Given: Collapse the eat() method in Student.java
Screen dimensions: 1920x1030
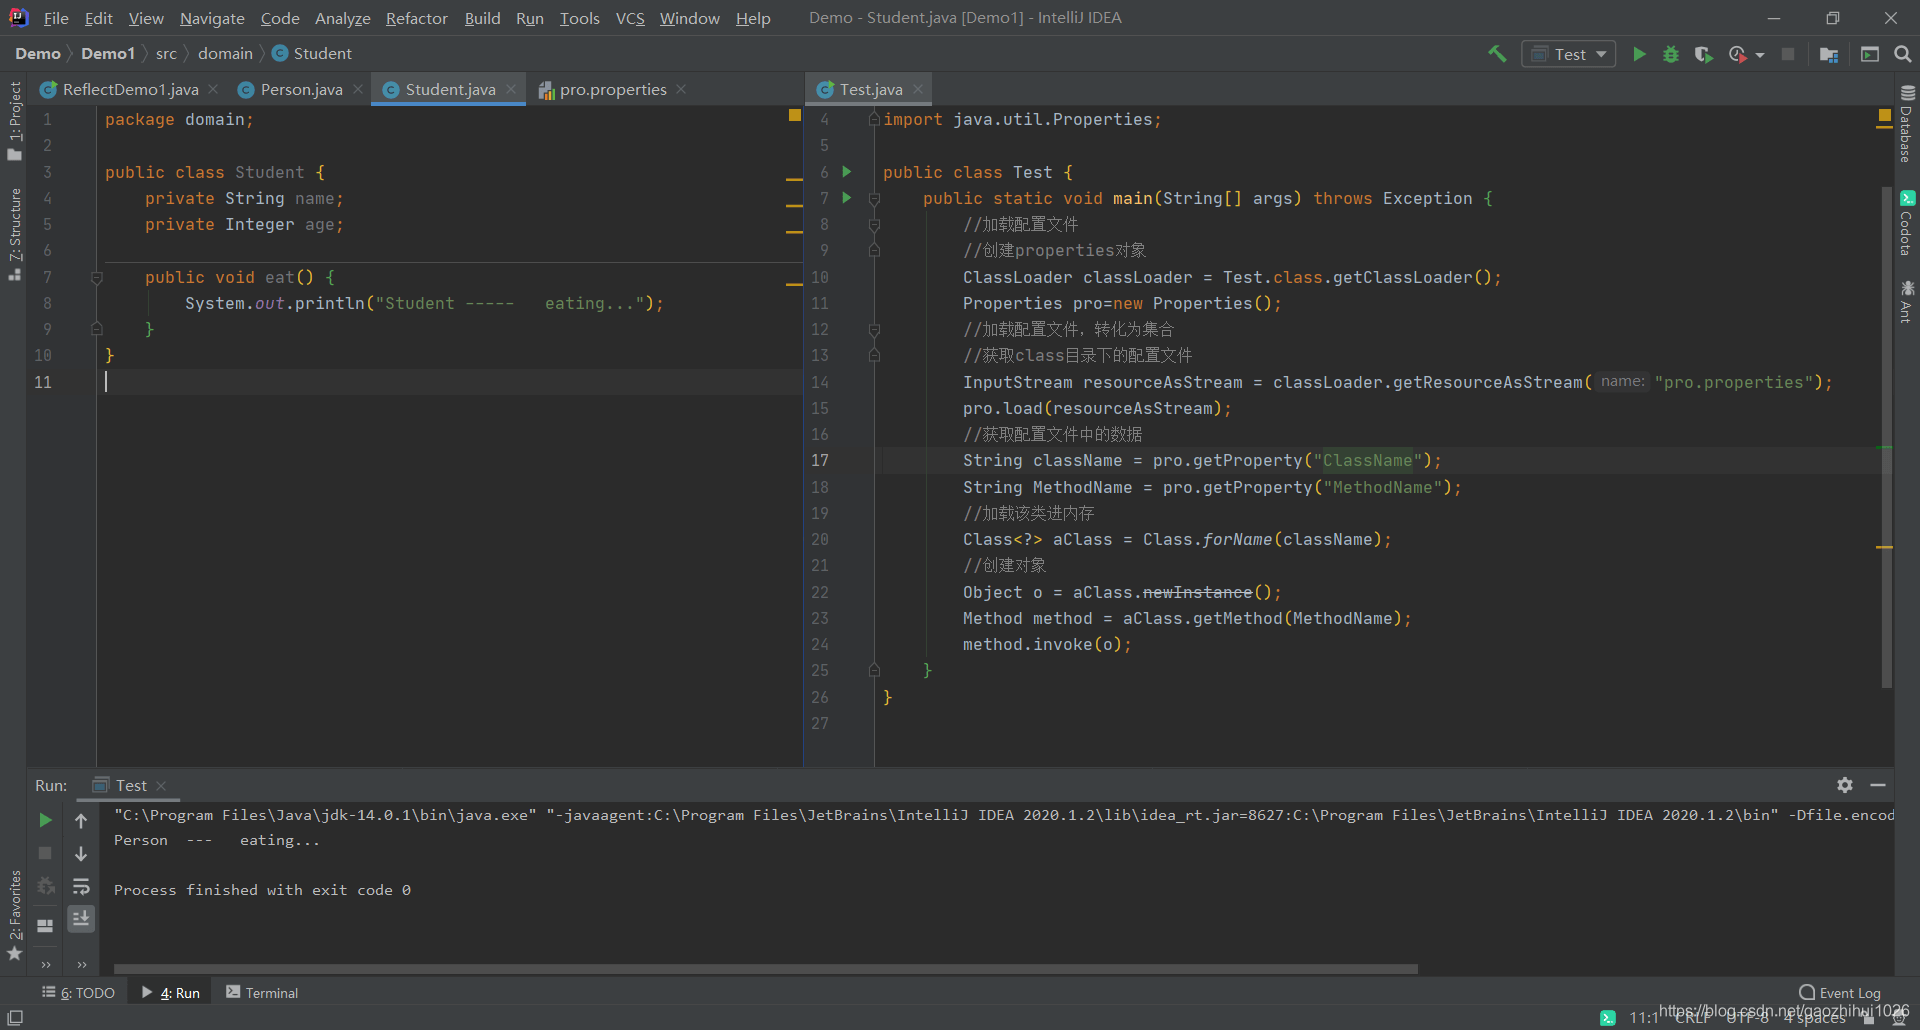Looking at the screenshot, I should [x=97, y=278].
